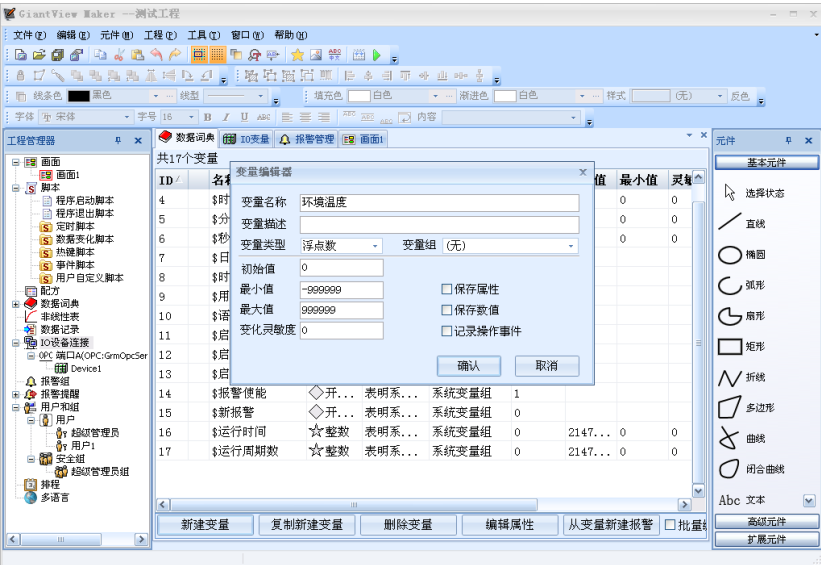This screenshot has width=821, height=565.
Task: Select the 扇形 sector tool
Action: coord(742,316)
